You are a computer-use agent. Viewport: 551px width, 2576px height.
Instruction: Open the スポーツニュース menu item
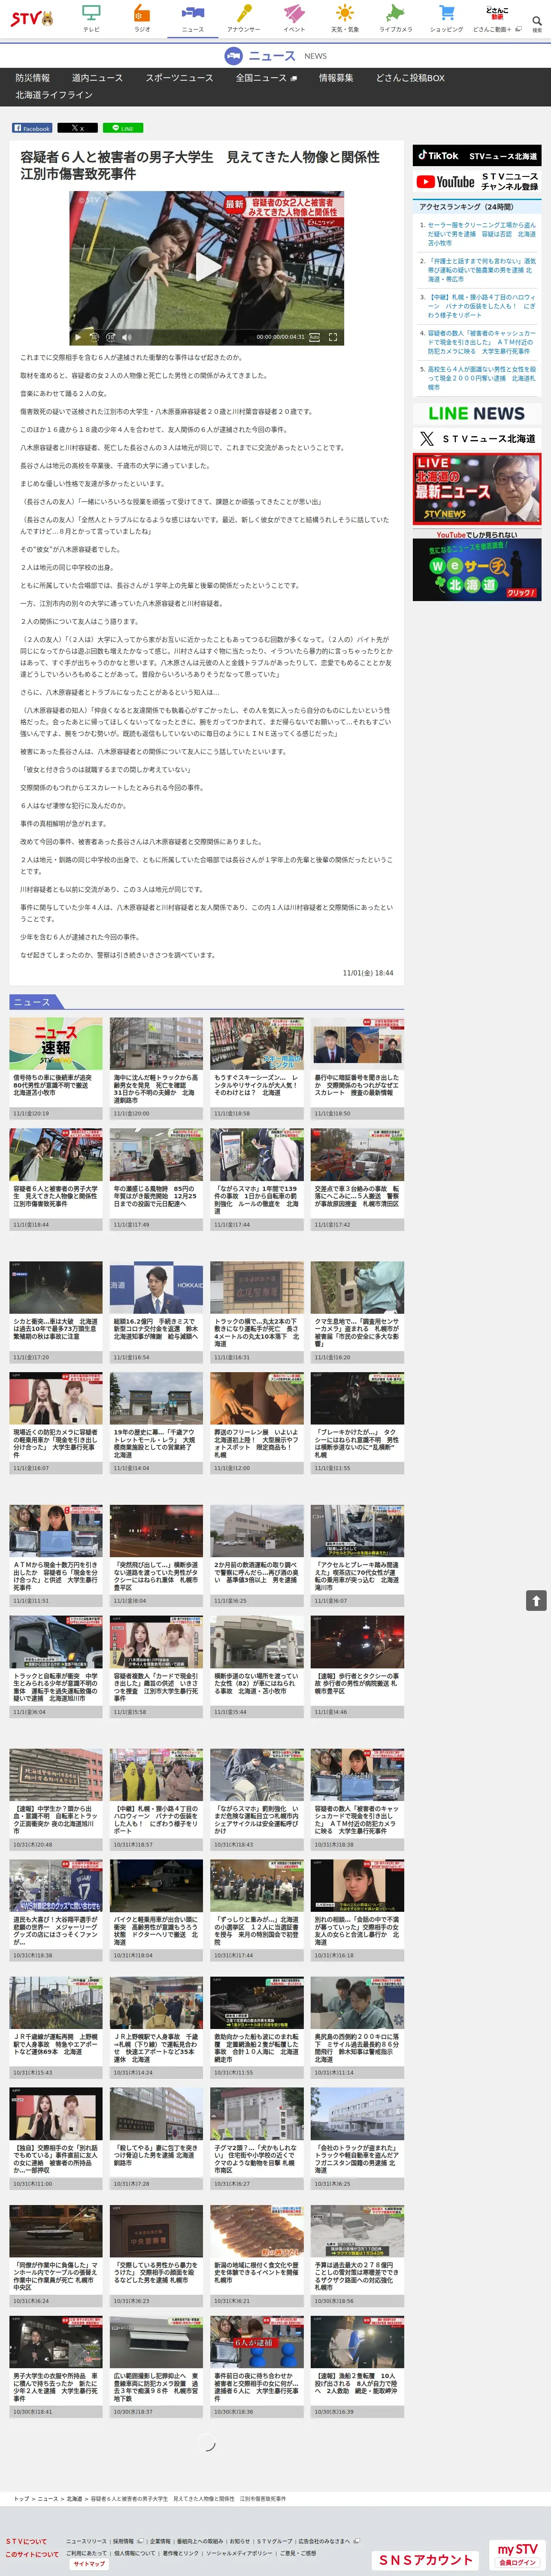179,78
